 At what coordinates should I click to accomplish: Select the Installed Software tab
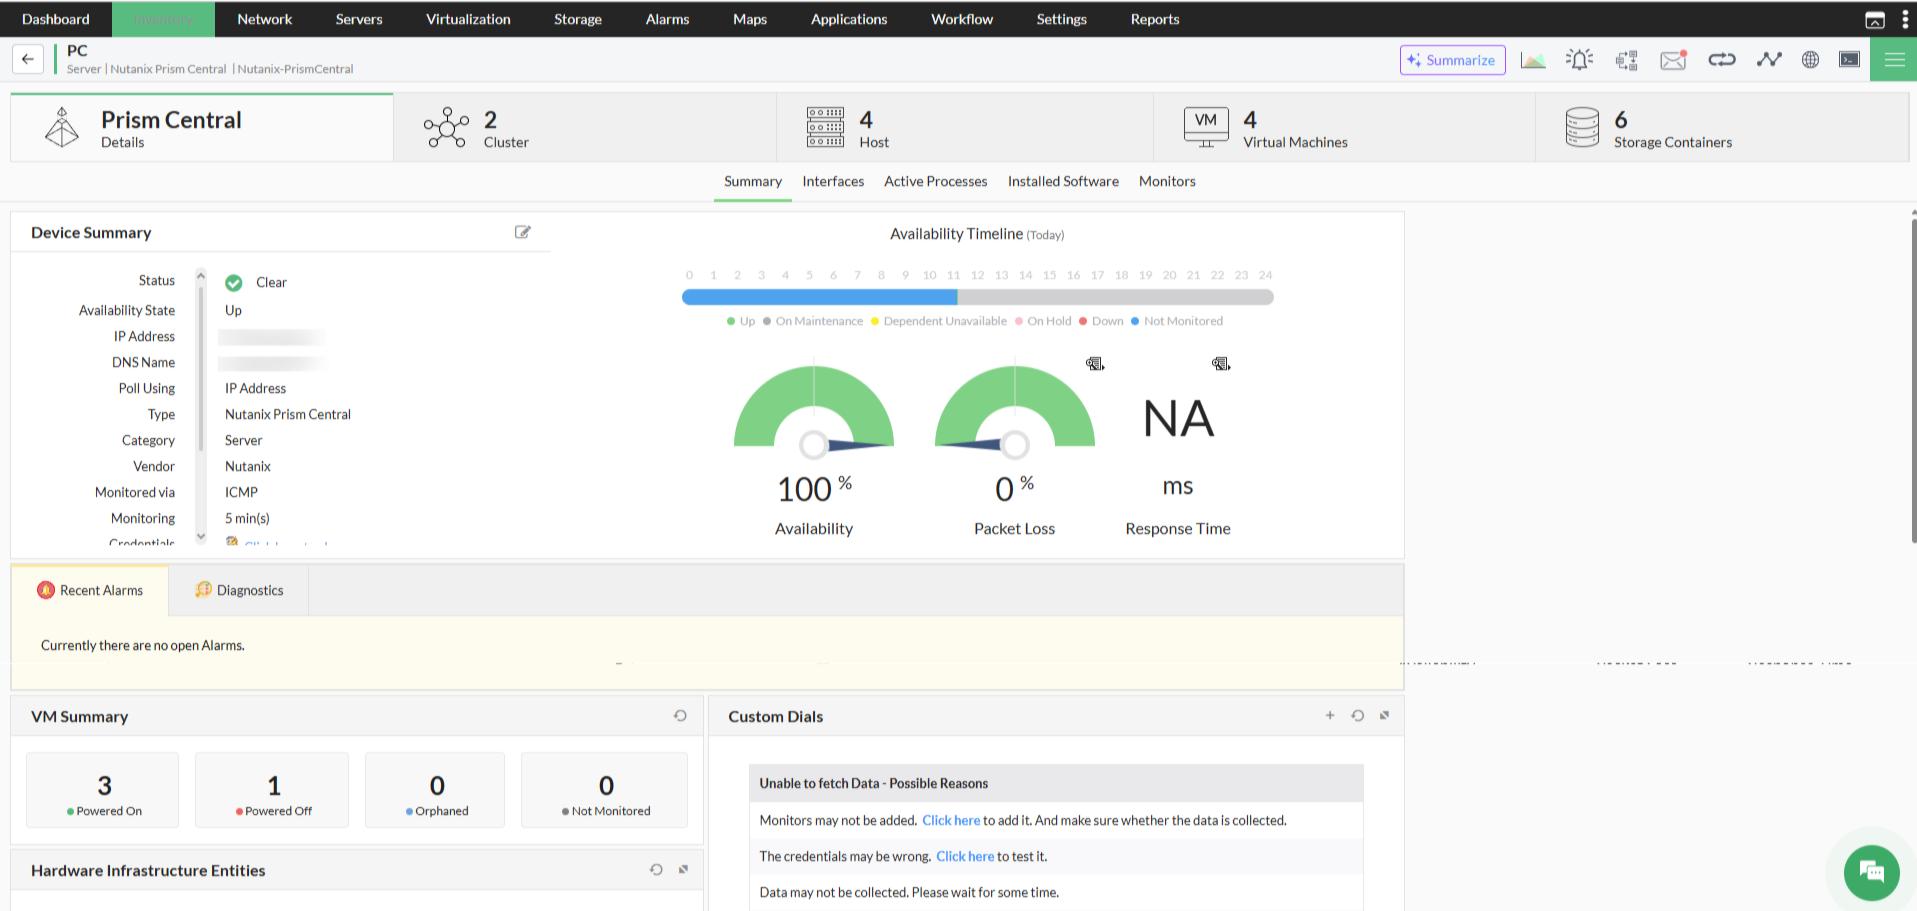point(1063,182)
